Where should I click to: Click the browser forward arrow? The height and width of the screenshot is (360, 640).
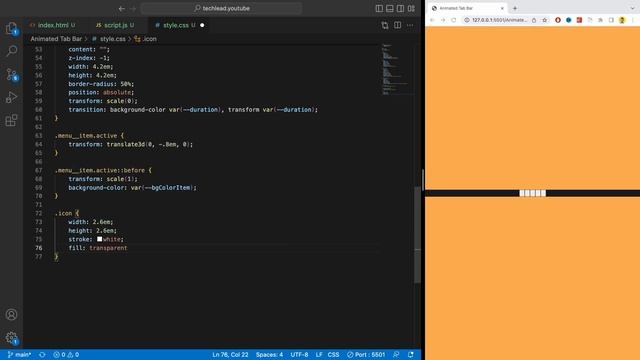(443, 20)
